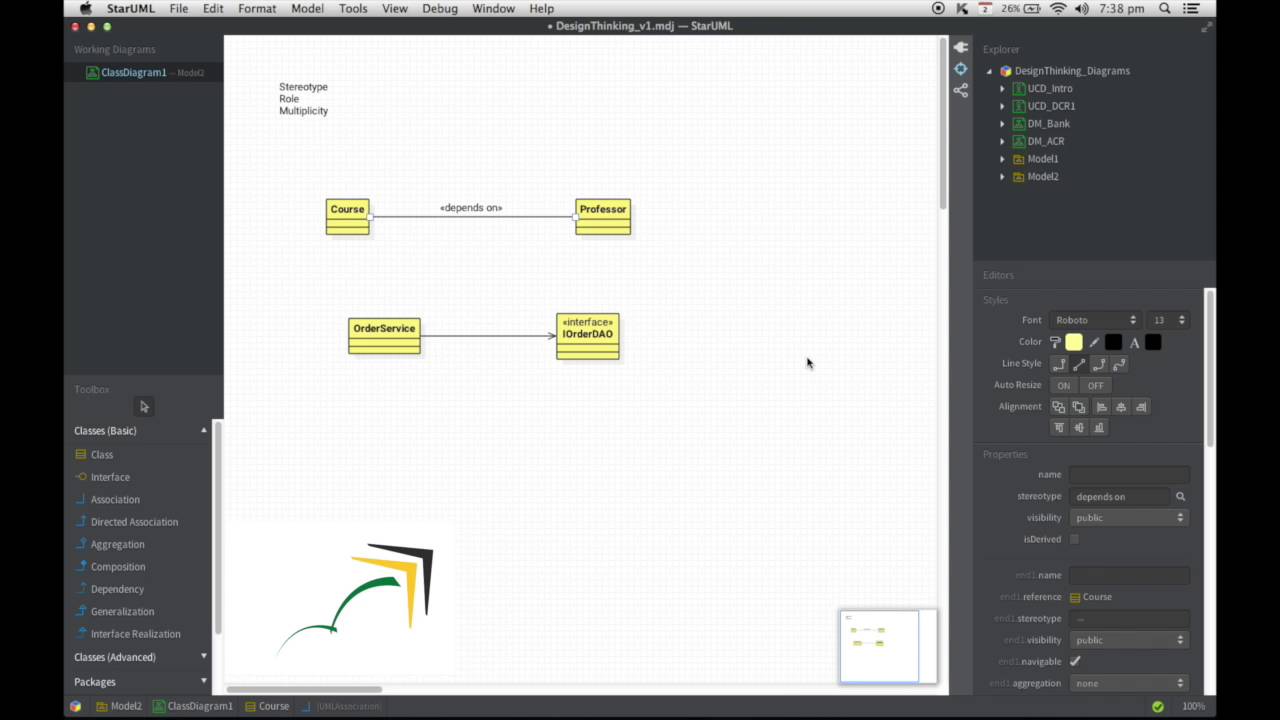The image size is (1280, 720).
Task: Pick the Interface tool in the toolbox
Action: 110,477
